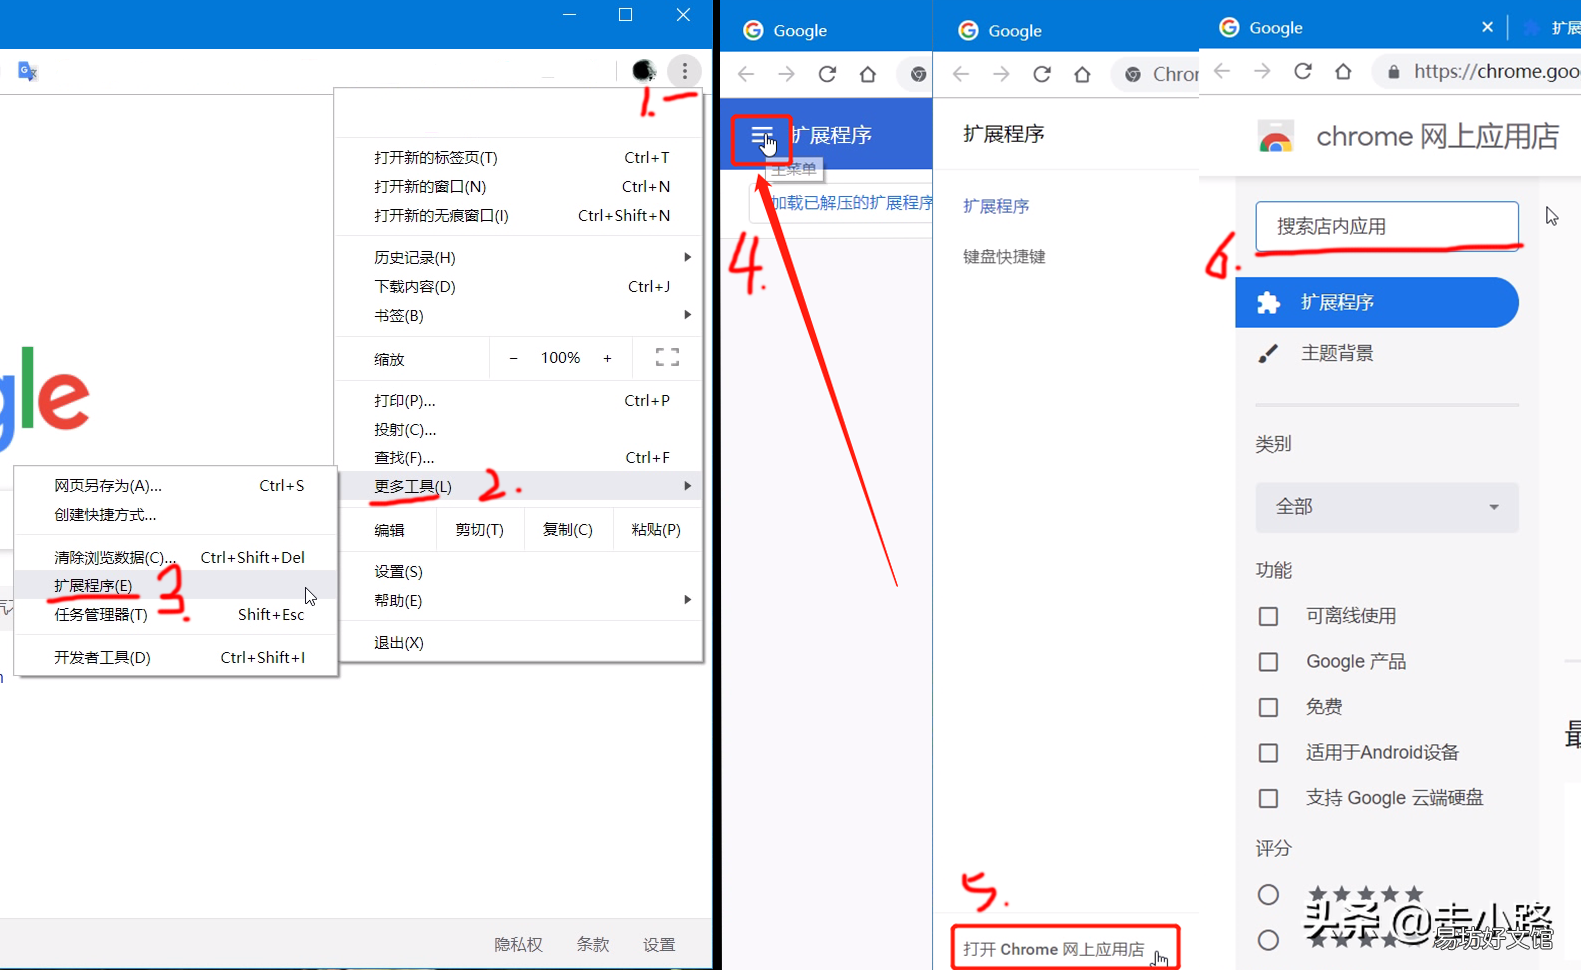Expand 历史记录(H) submenu
Screen dimensions: 1581x970
tap(520, 258)
